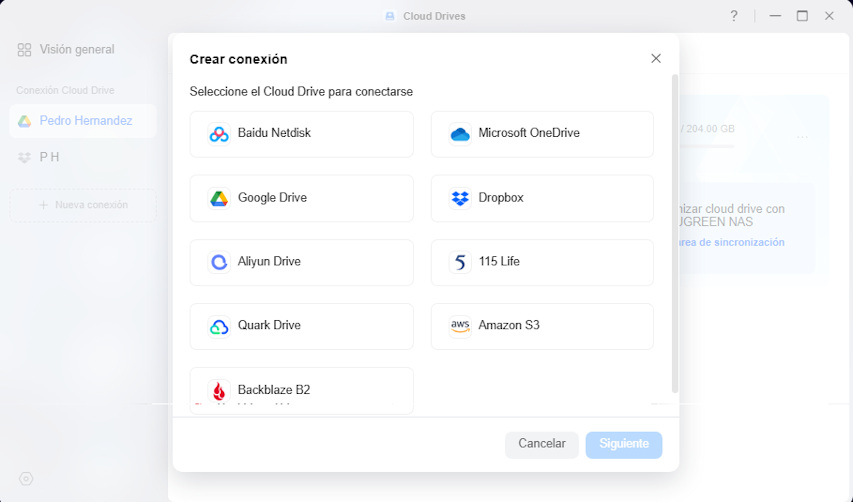The height and width of the screenshot is (502, 853).
Task: Click the Conexión Cloud Drive heading
Action: [65, 90]
